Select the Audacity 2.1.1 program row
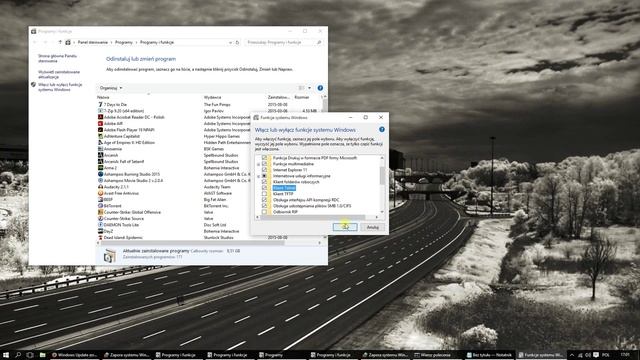Screen dimensions: 640x360 coord(116,187)
